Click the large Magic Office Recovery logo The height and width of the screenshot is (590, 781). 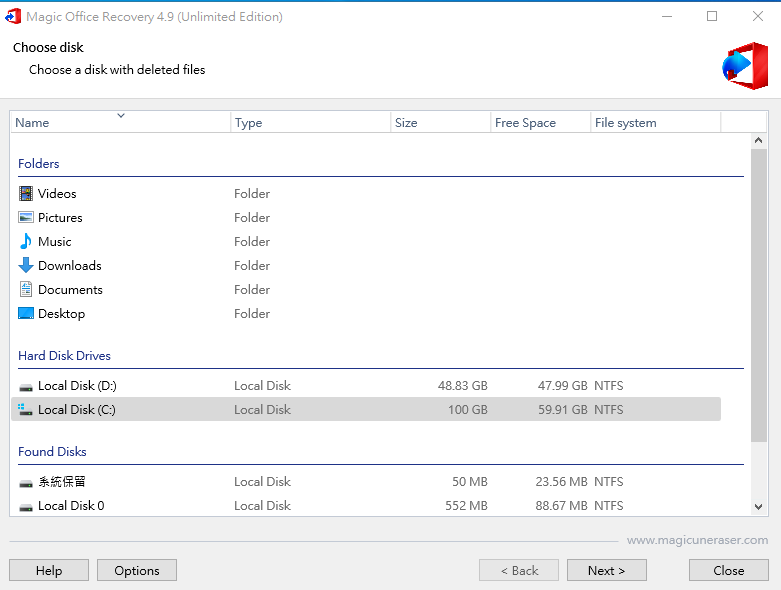point(745,66)
